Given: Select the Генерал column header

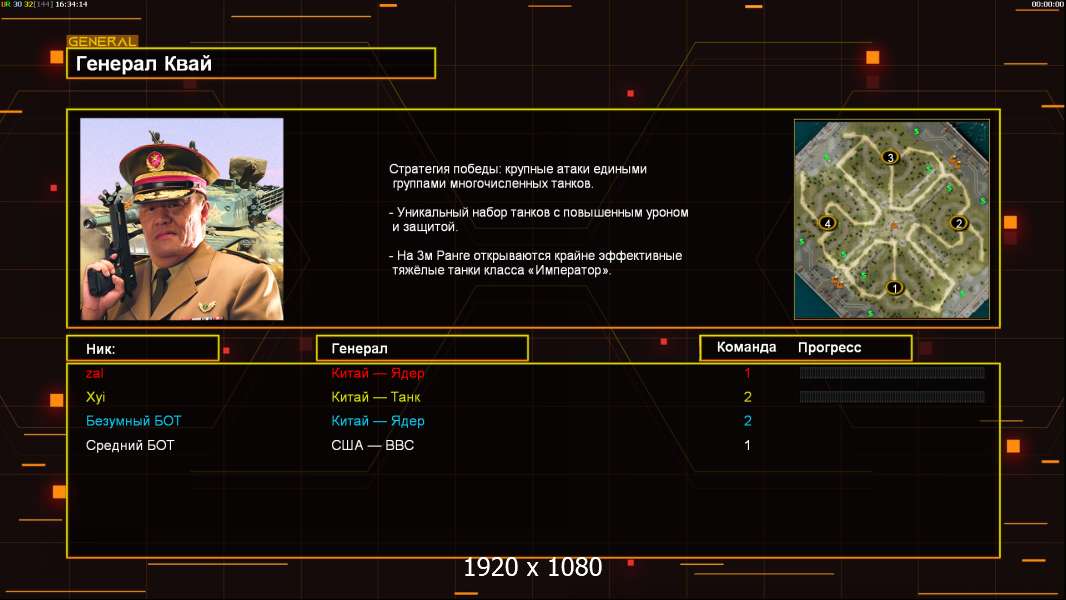Looking at the screenshot, I should tap(422, 349).
